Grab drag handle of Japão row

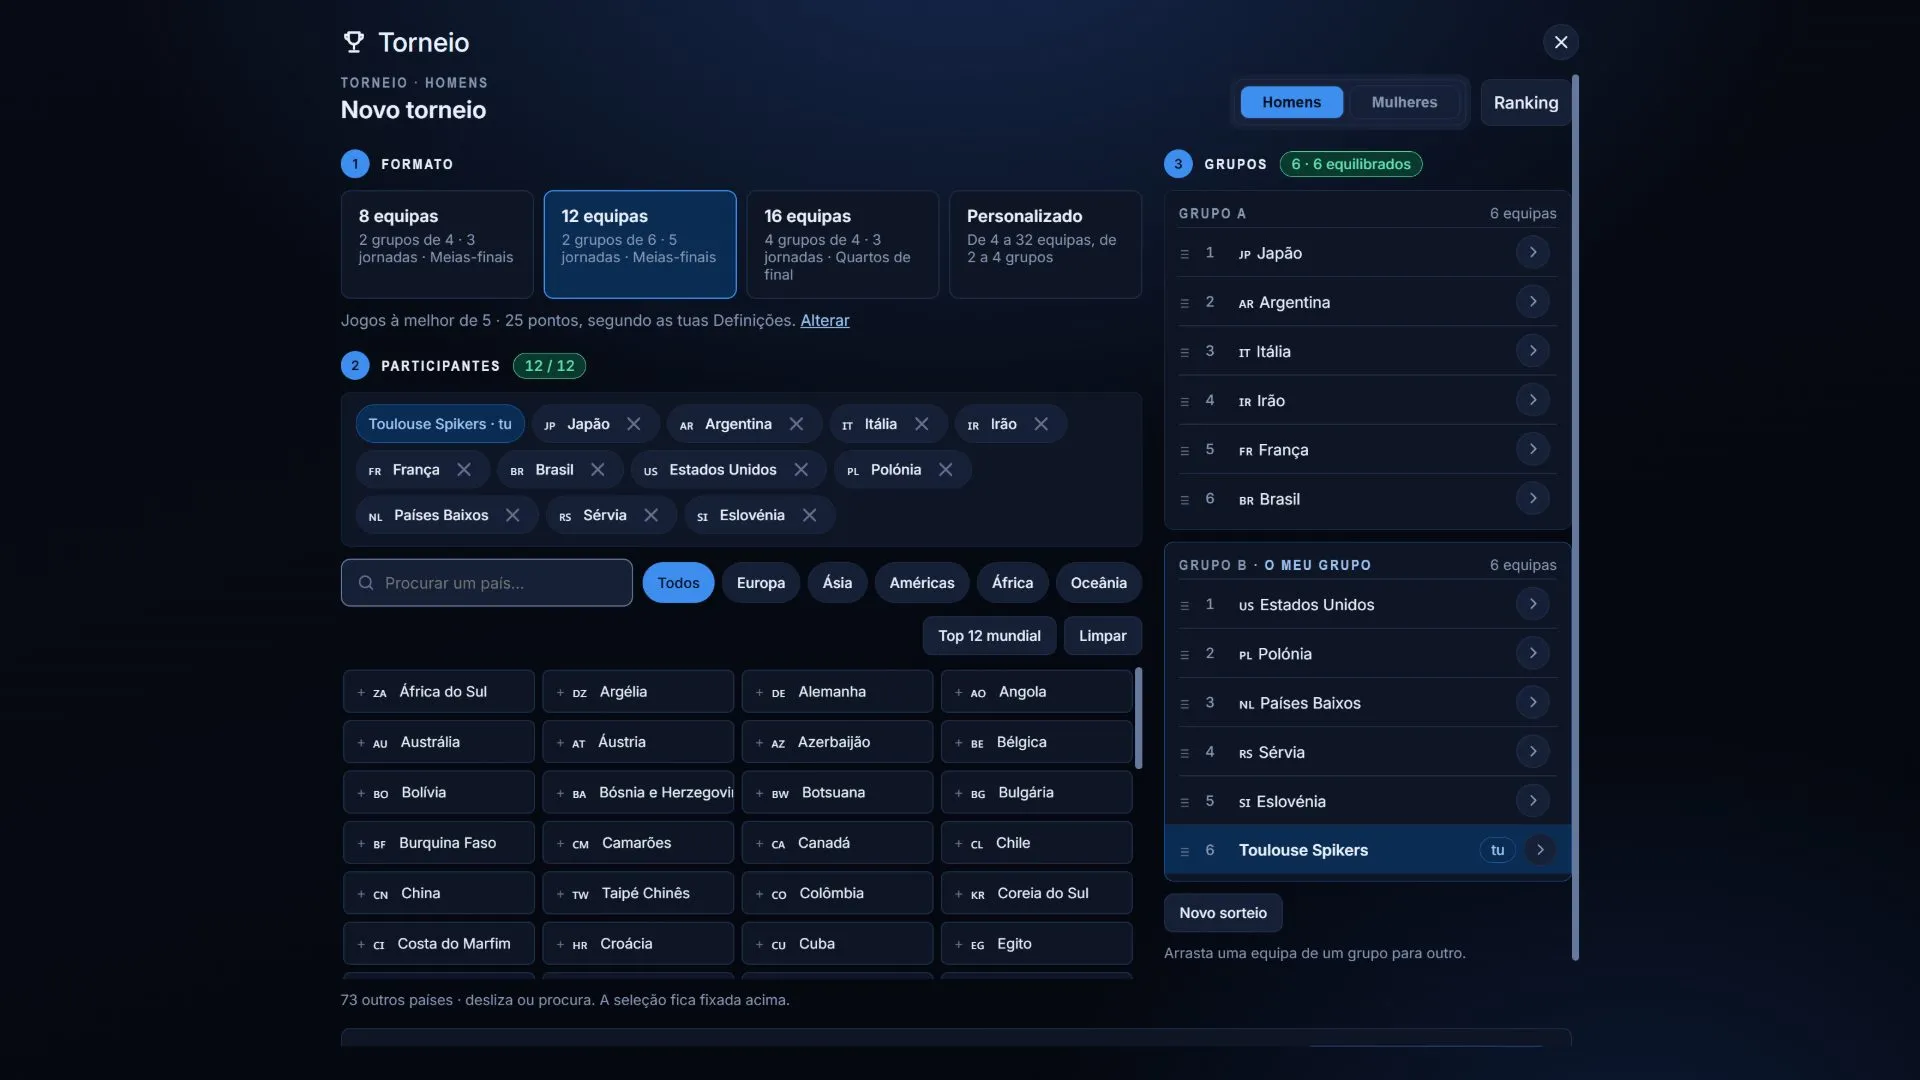point(1185,254)
